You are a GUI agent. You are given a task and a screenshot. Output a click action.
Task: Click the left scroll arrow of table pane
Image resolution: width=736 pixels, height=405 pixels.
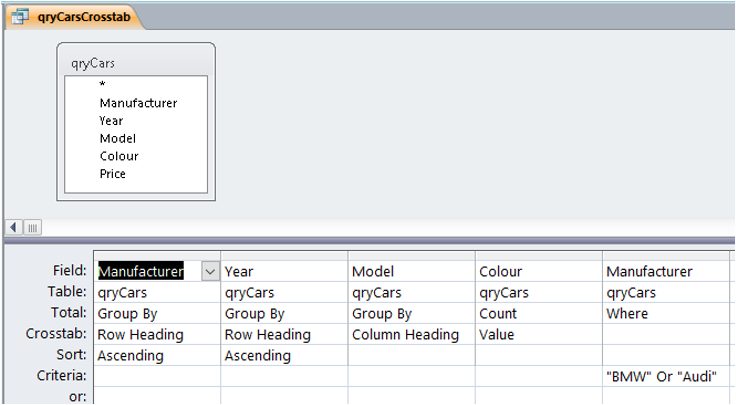[x=14, y=228]
